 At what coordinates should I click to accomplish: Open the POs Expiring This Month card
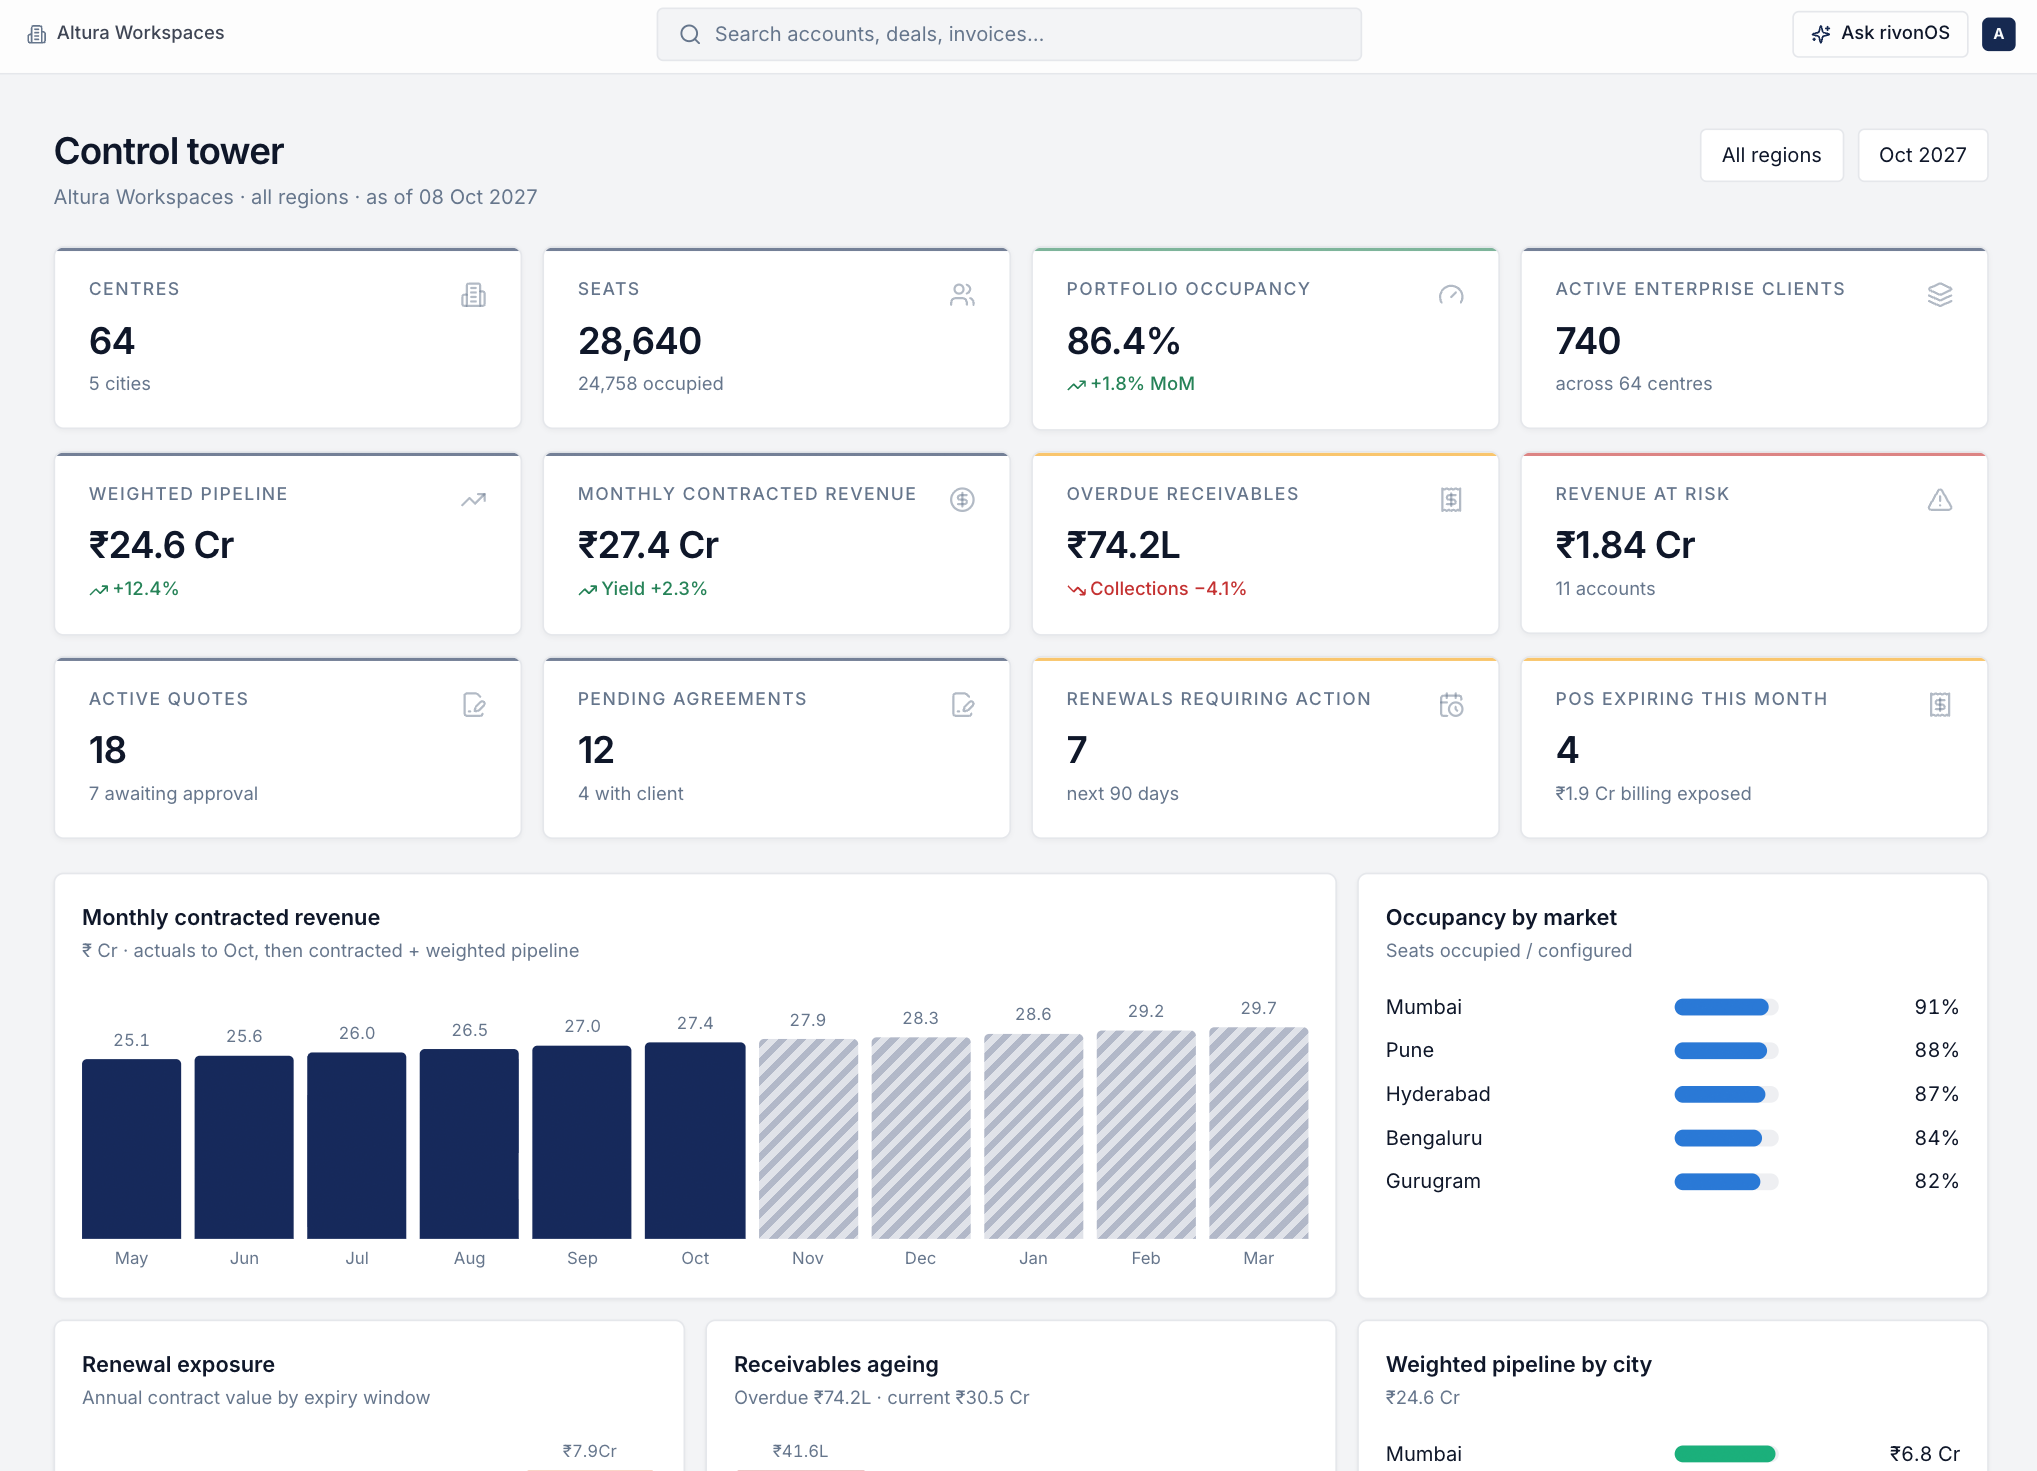(1754, 748)
